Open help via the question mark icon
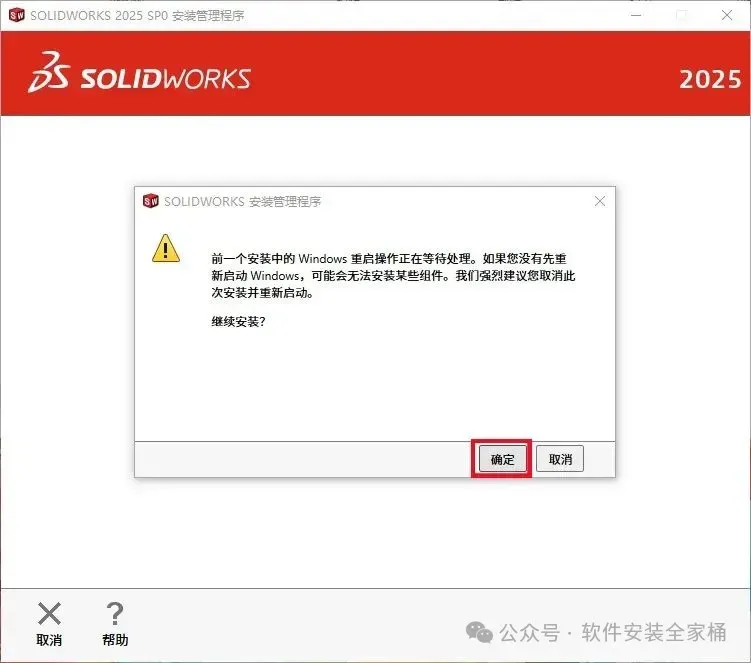Screen dimensions: 751x663 (115, 614)
